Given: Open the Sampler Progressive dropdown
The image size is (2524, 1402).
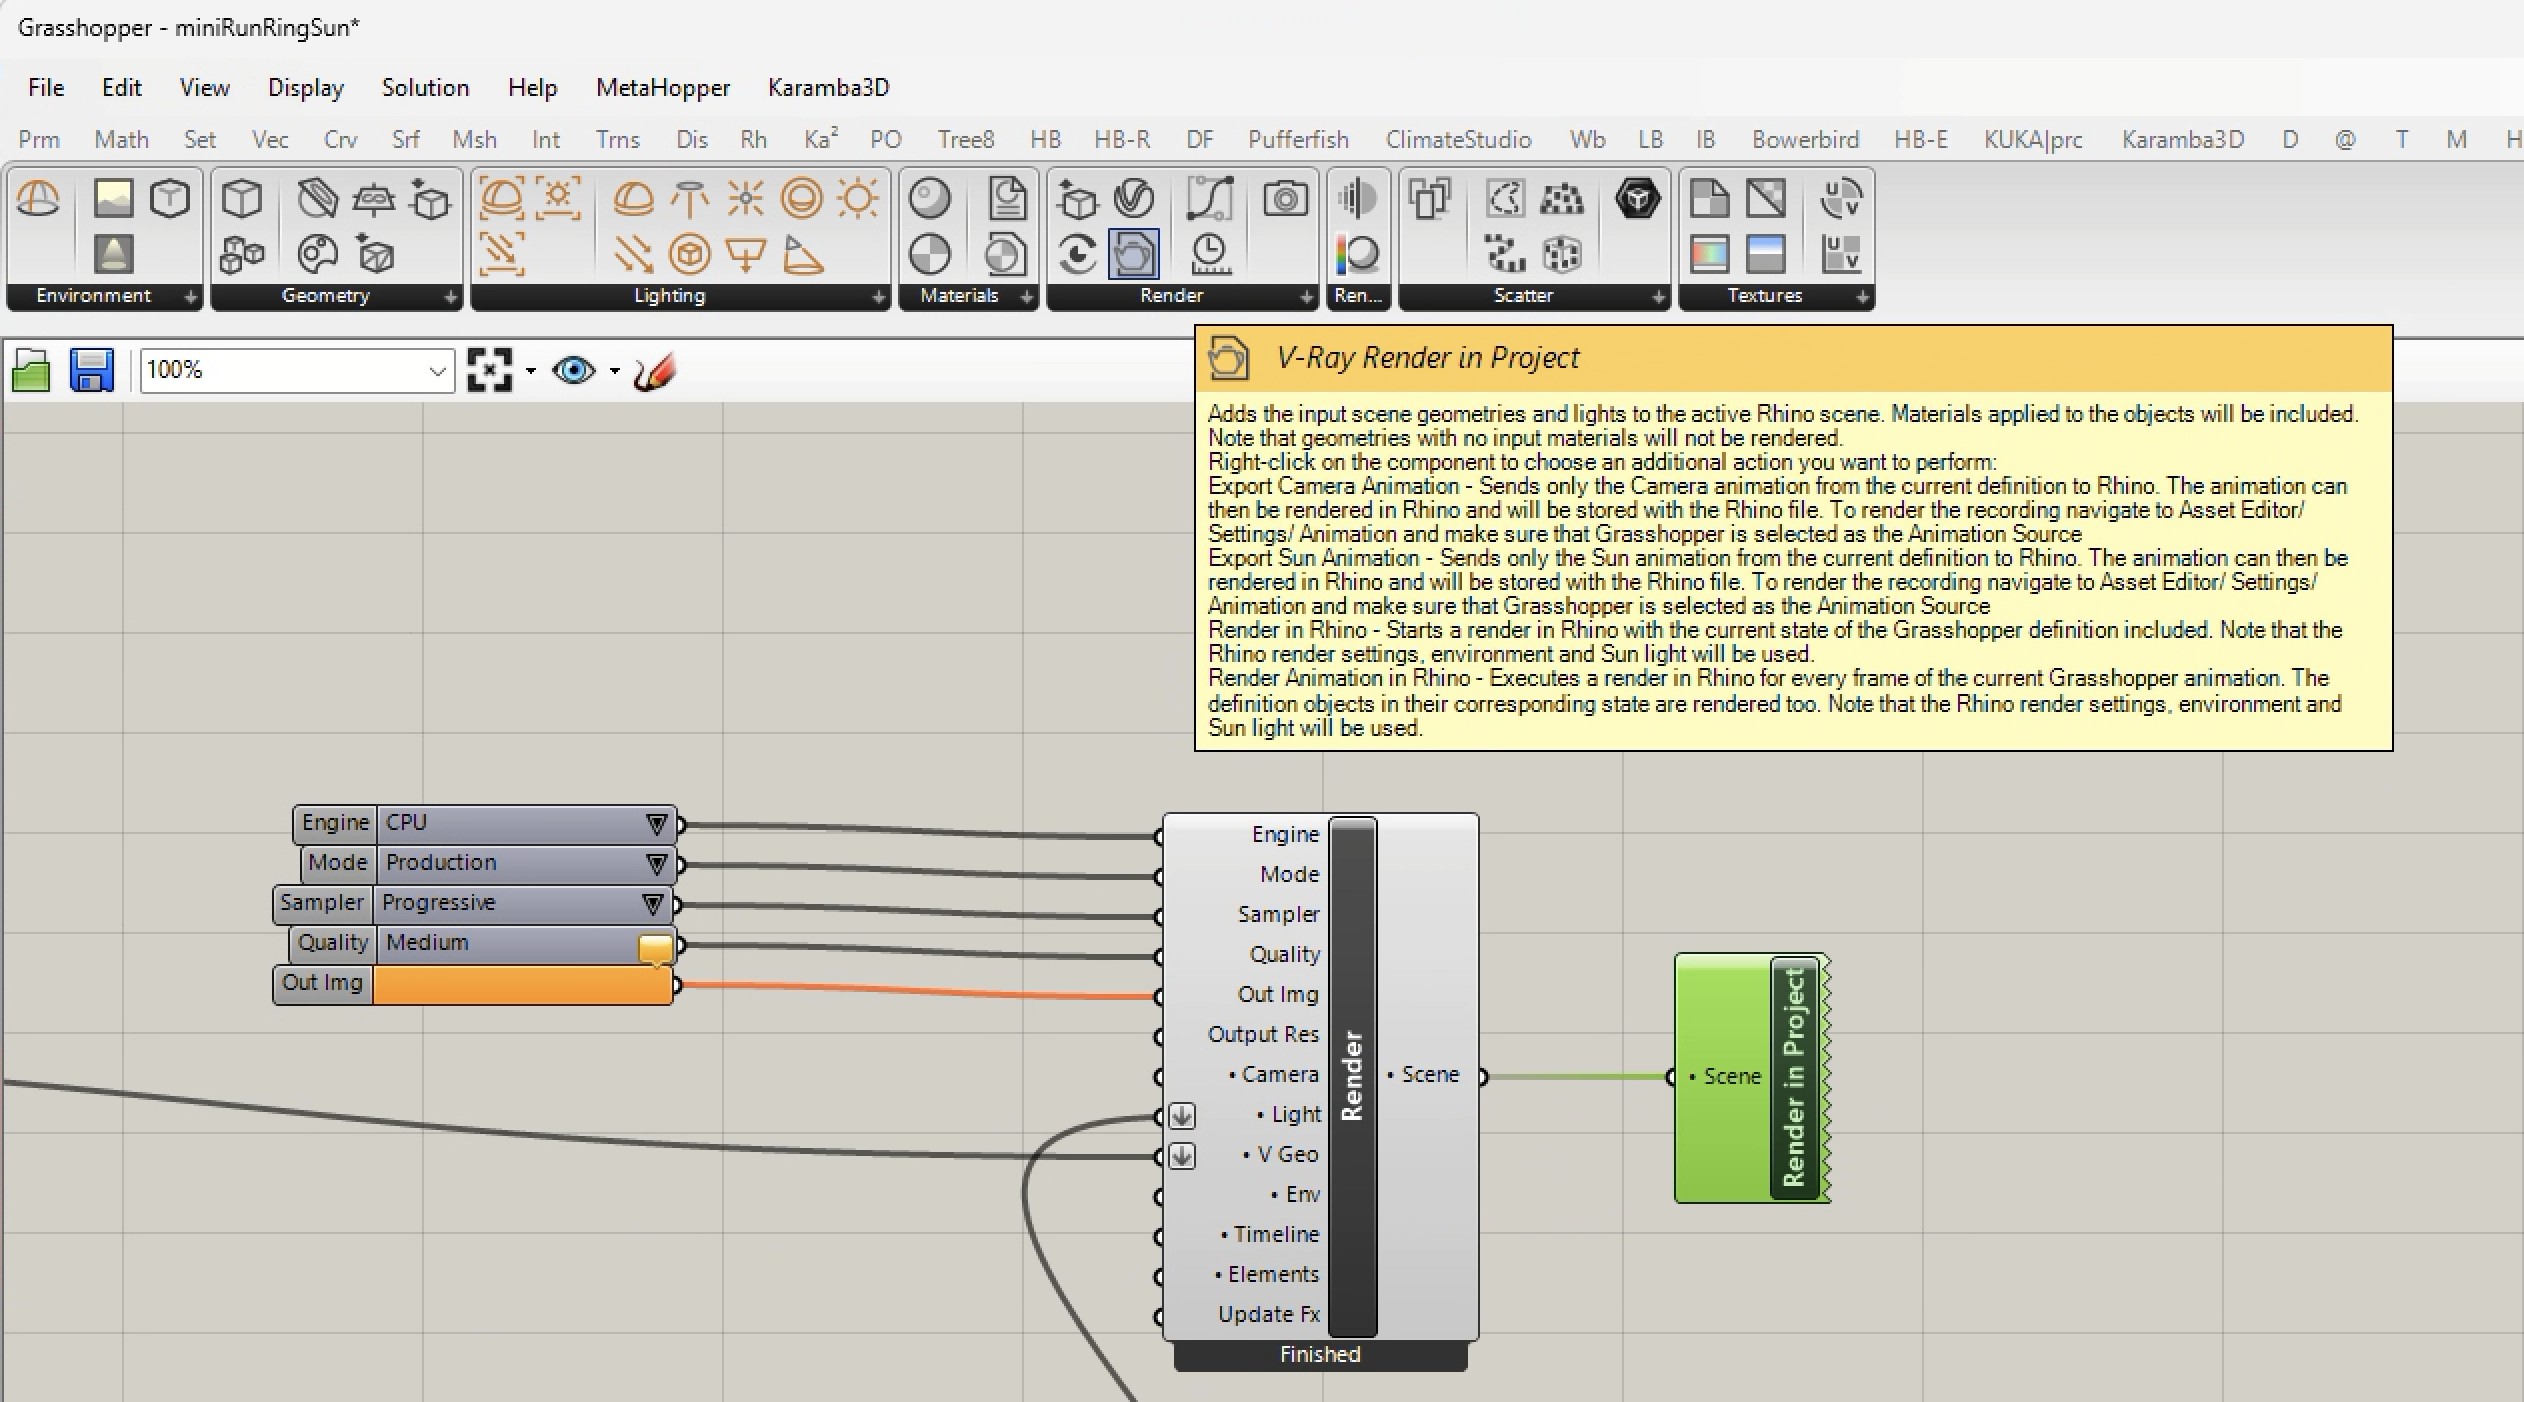Looking at the screenshot, I should [x=652, y=904].
